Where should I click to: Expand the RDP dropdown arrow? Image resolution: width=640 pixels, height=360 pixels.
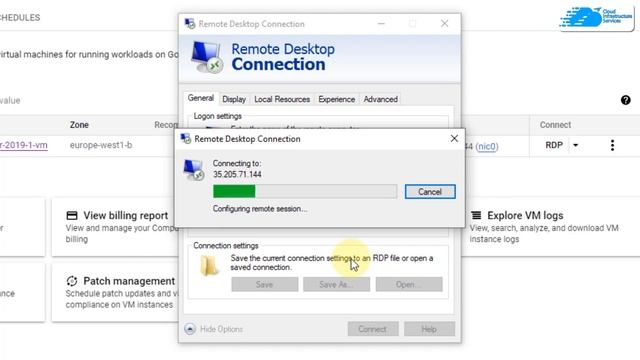click(576, 145)
